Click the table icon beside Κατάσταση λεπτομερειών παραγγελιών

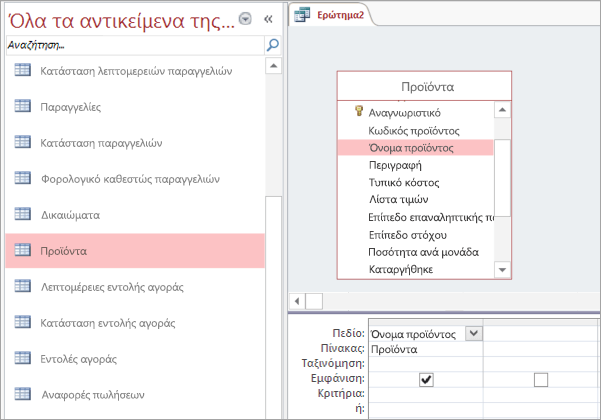23,70
